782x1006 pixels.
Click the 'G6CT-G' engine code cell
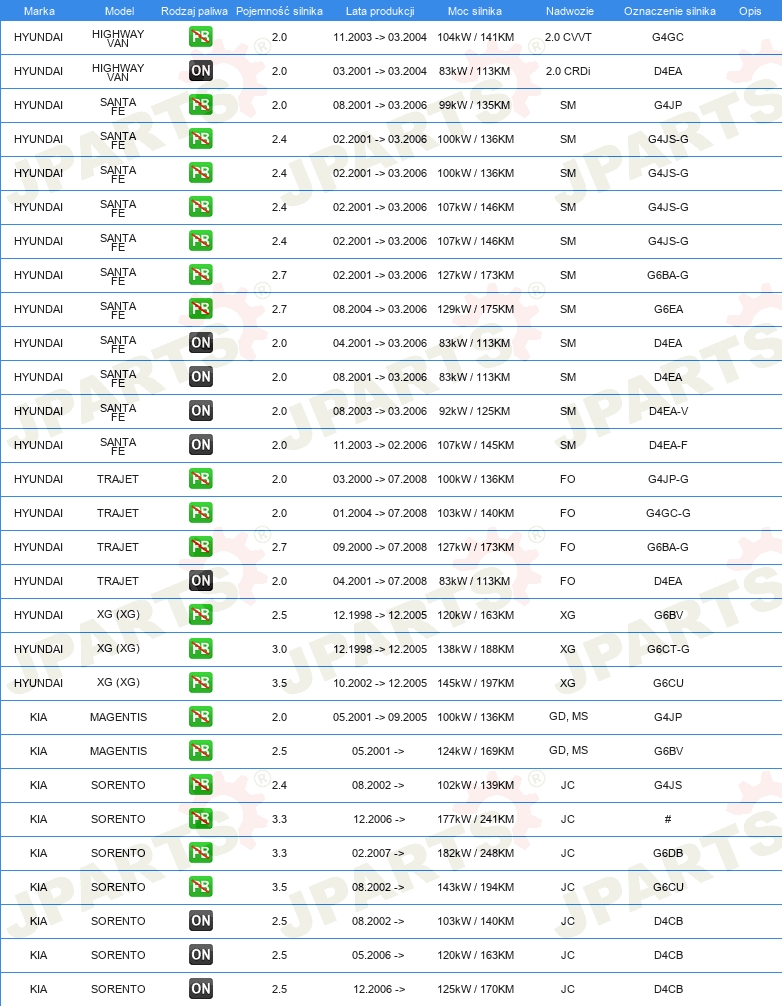(x=668, y=649)
